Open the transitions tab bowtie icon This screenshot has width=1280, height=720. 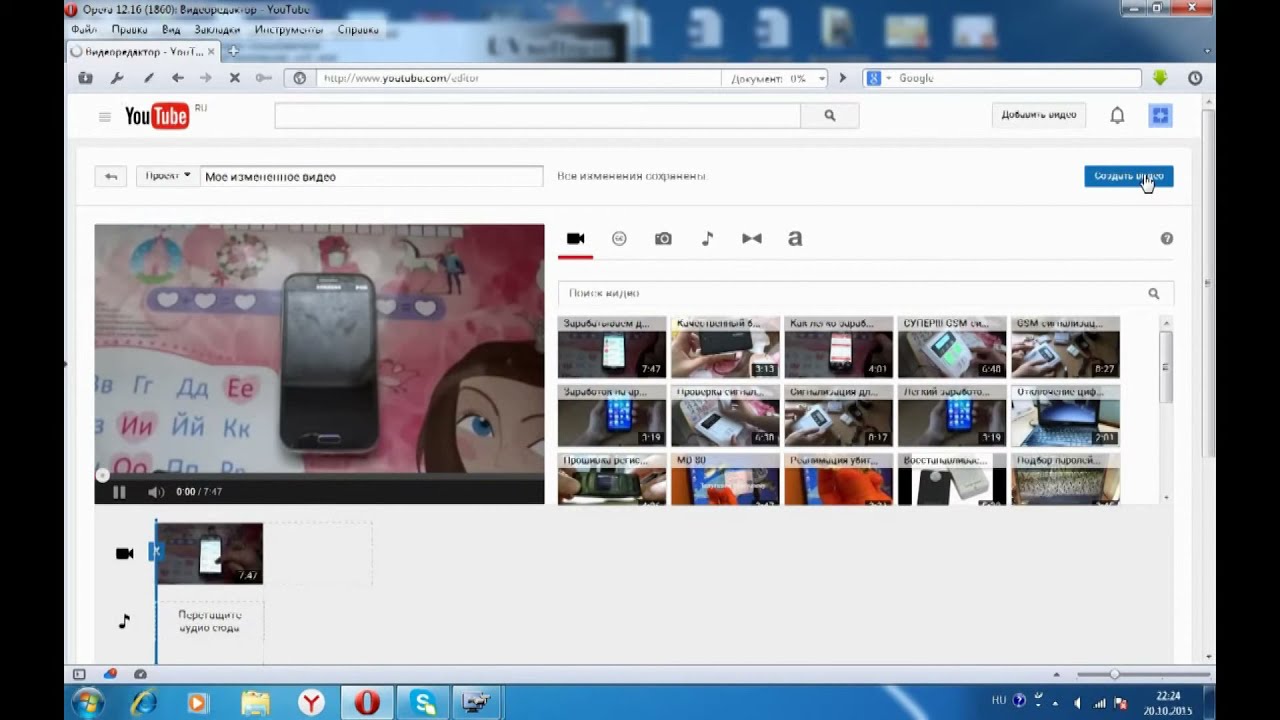(x=752, y=238)
